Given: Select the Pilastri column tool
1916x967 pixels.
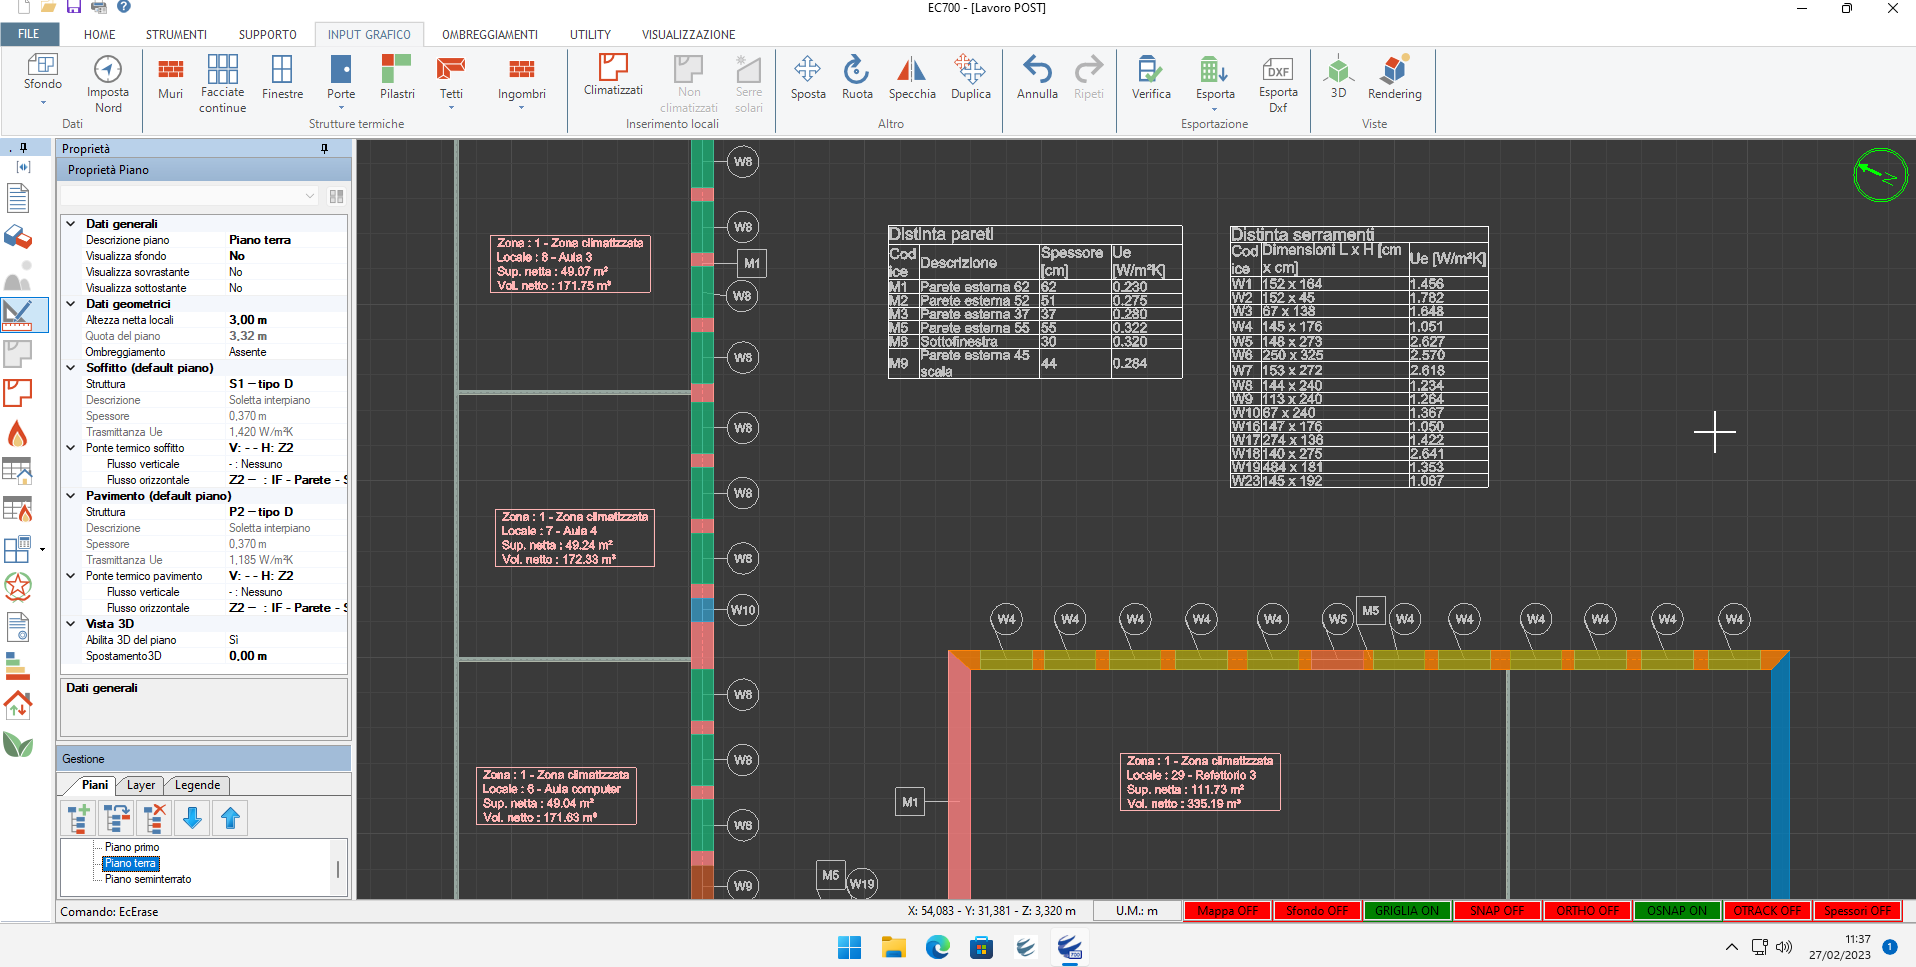Looking at the screenshot, I should click(397, 78).
